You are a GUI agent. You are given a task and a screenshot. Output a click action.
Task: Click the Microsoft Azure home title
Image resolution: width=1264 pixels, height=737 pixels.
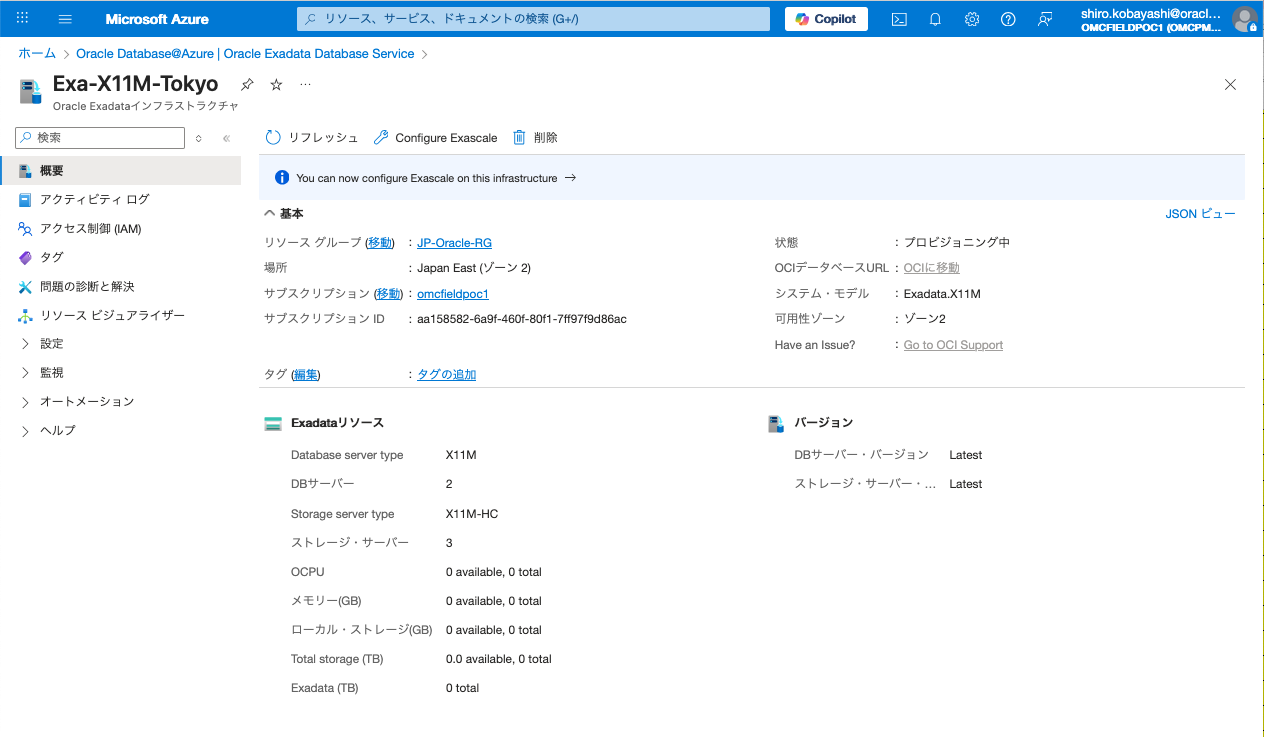[157, 19]
